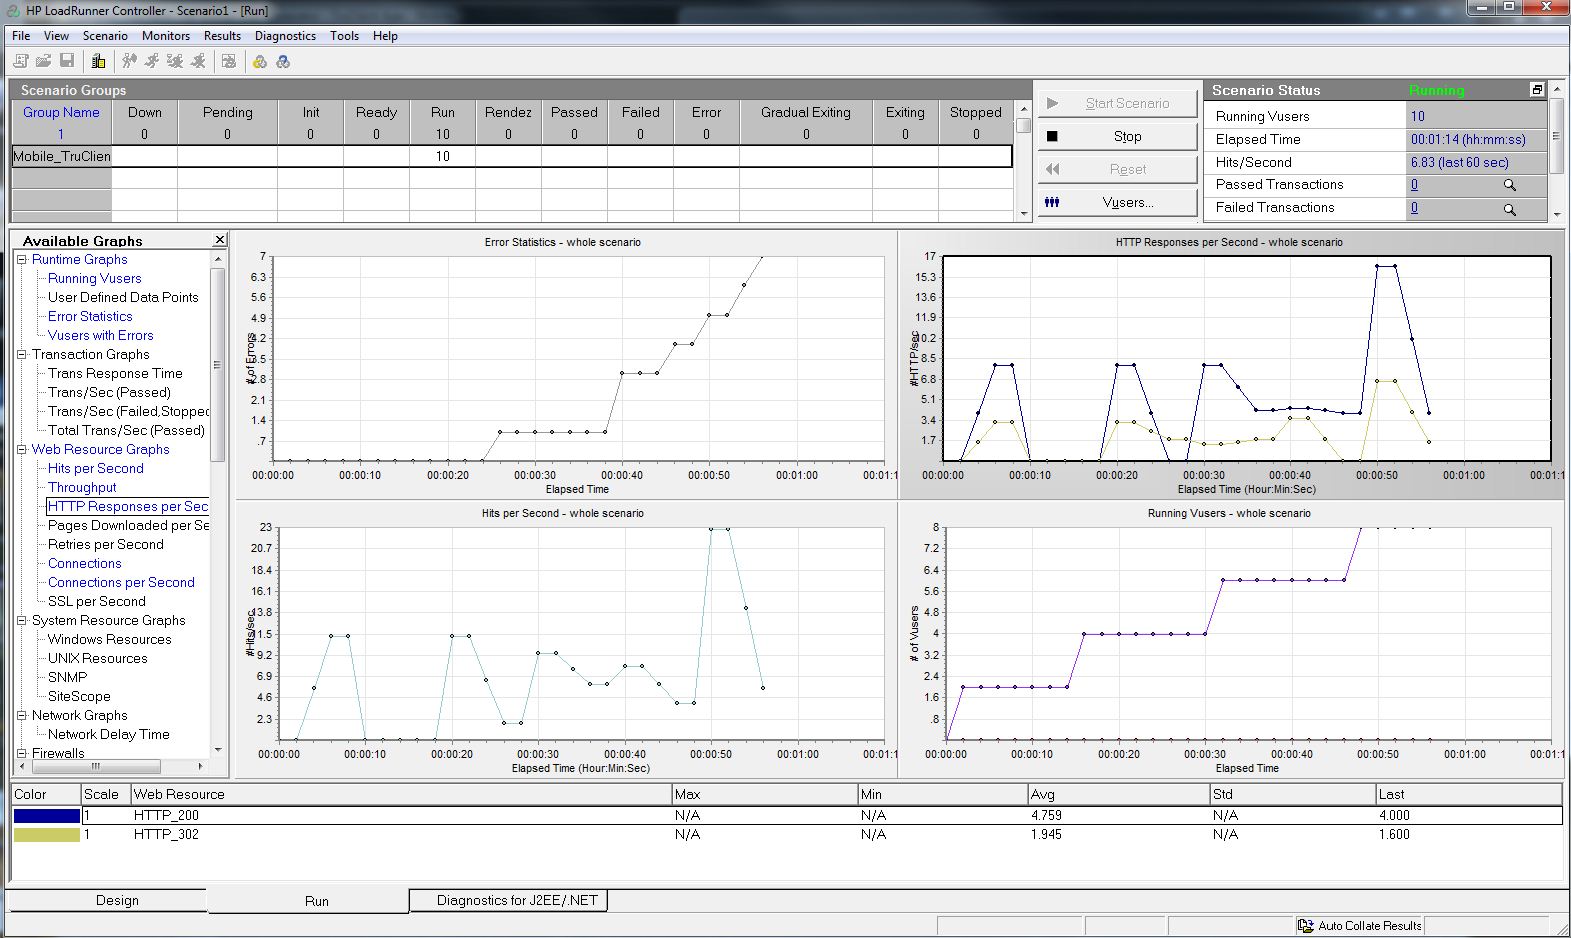Viewport: 1571px width, 938px height.
Task: Select Throughput in the graph tree
Action: [x=82, y=488]
